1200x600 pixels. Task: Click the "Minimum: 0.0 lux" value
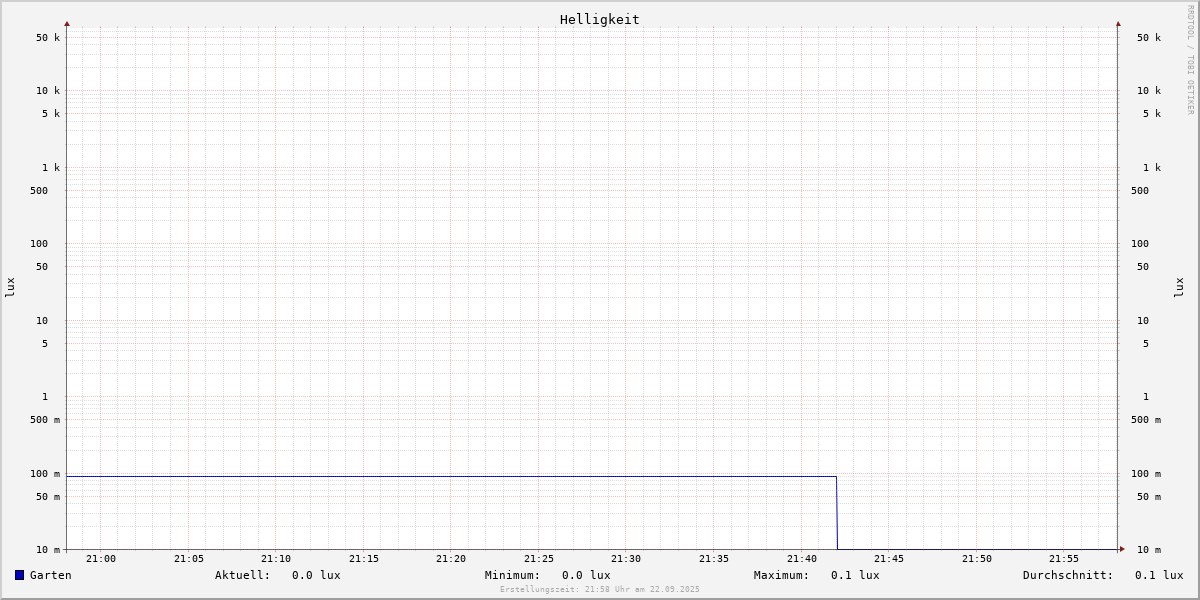(x=548, y=575)
